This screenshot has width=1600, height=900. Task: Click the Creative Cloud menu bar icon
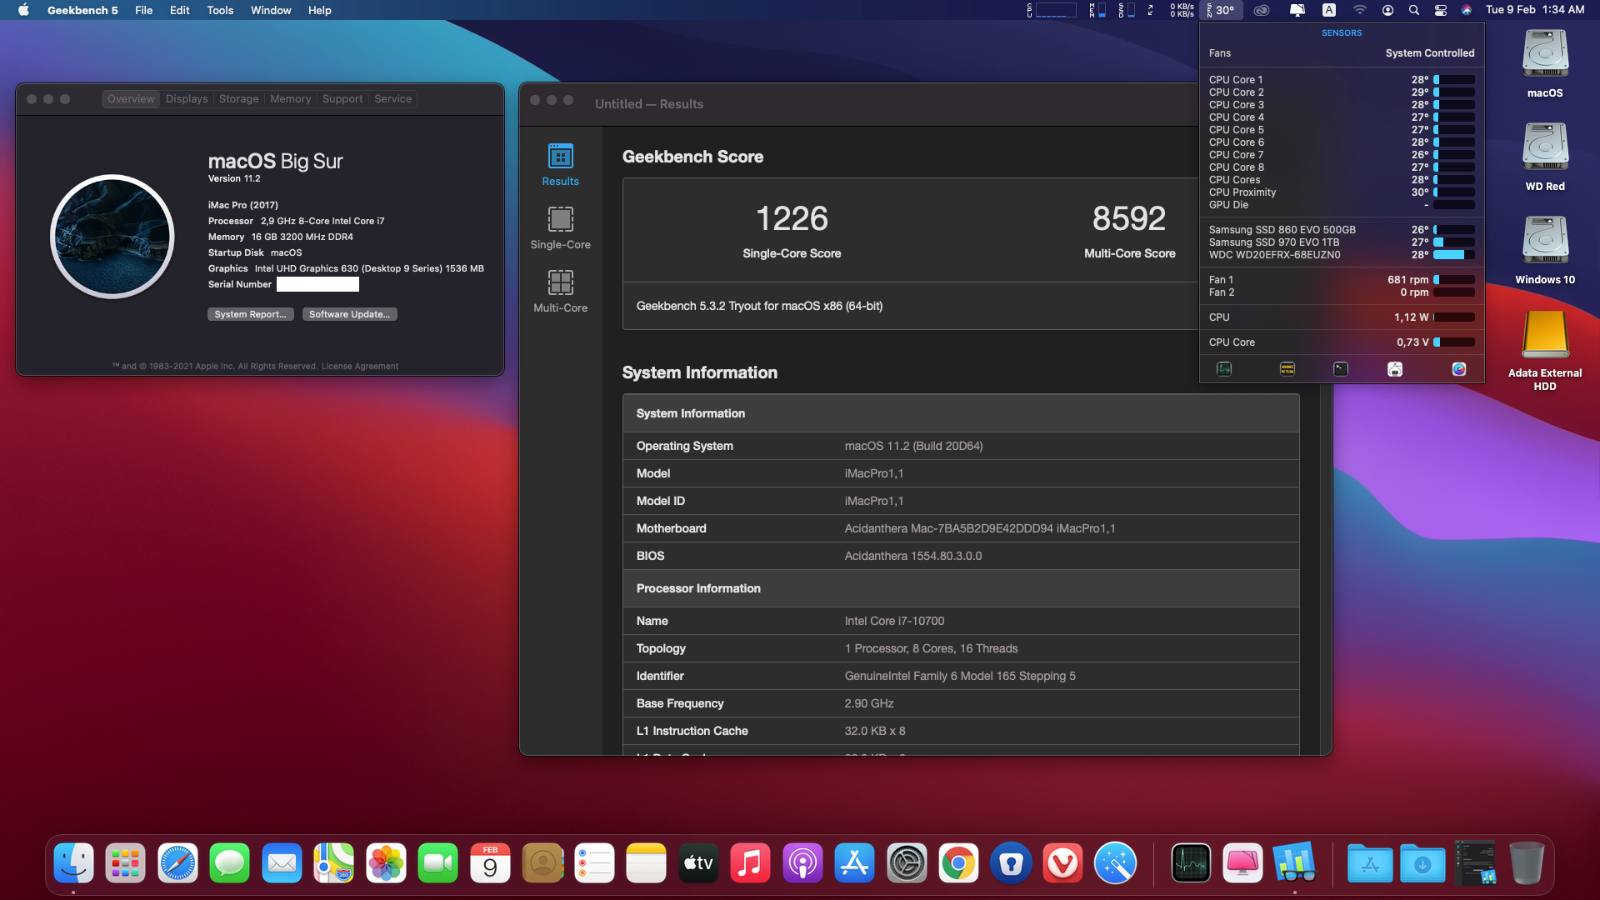(1262, 10)
